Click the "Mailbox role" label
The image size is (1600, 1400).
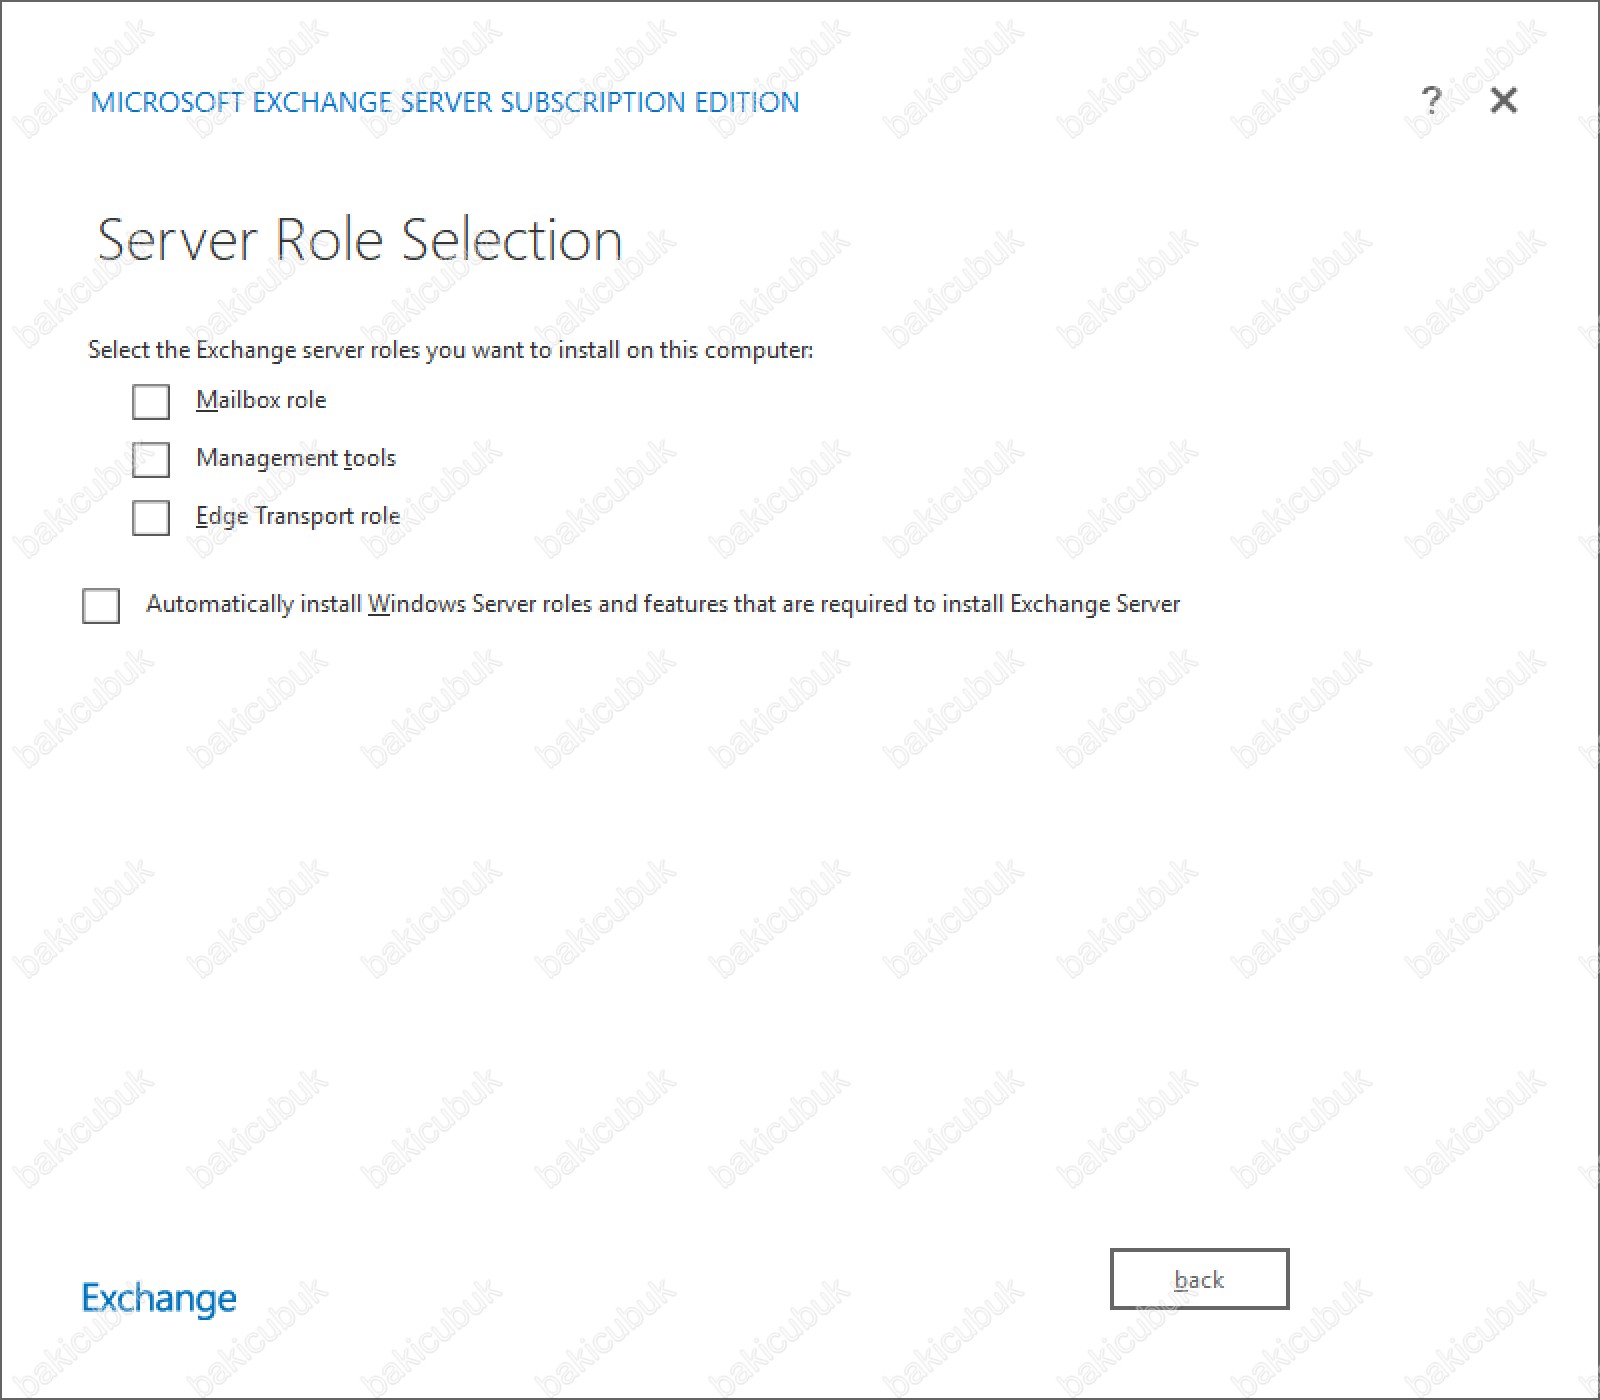pos(261,400)
